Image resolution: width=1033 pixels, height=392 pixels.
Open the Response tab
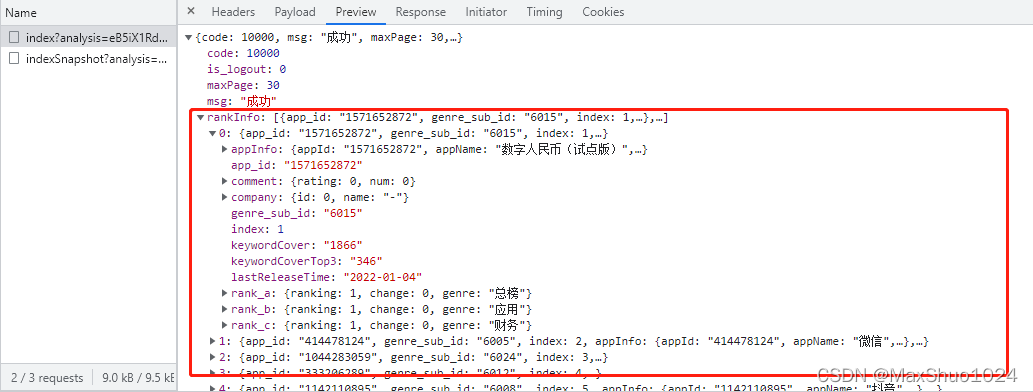(420, 12)
